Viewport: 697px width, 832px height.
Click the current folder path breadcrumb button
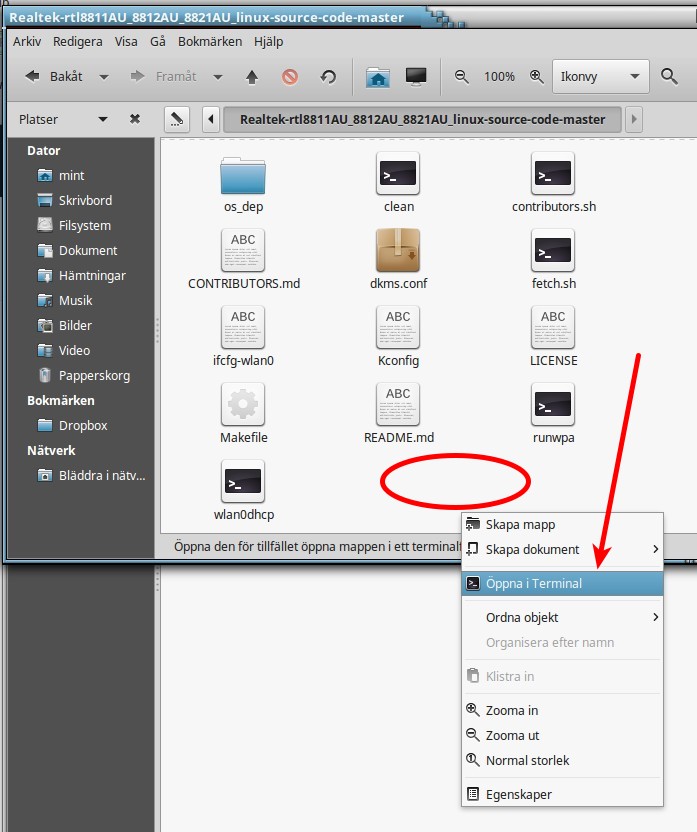[x=422, y=119]
